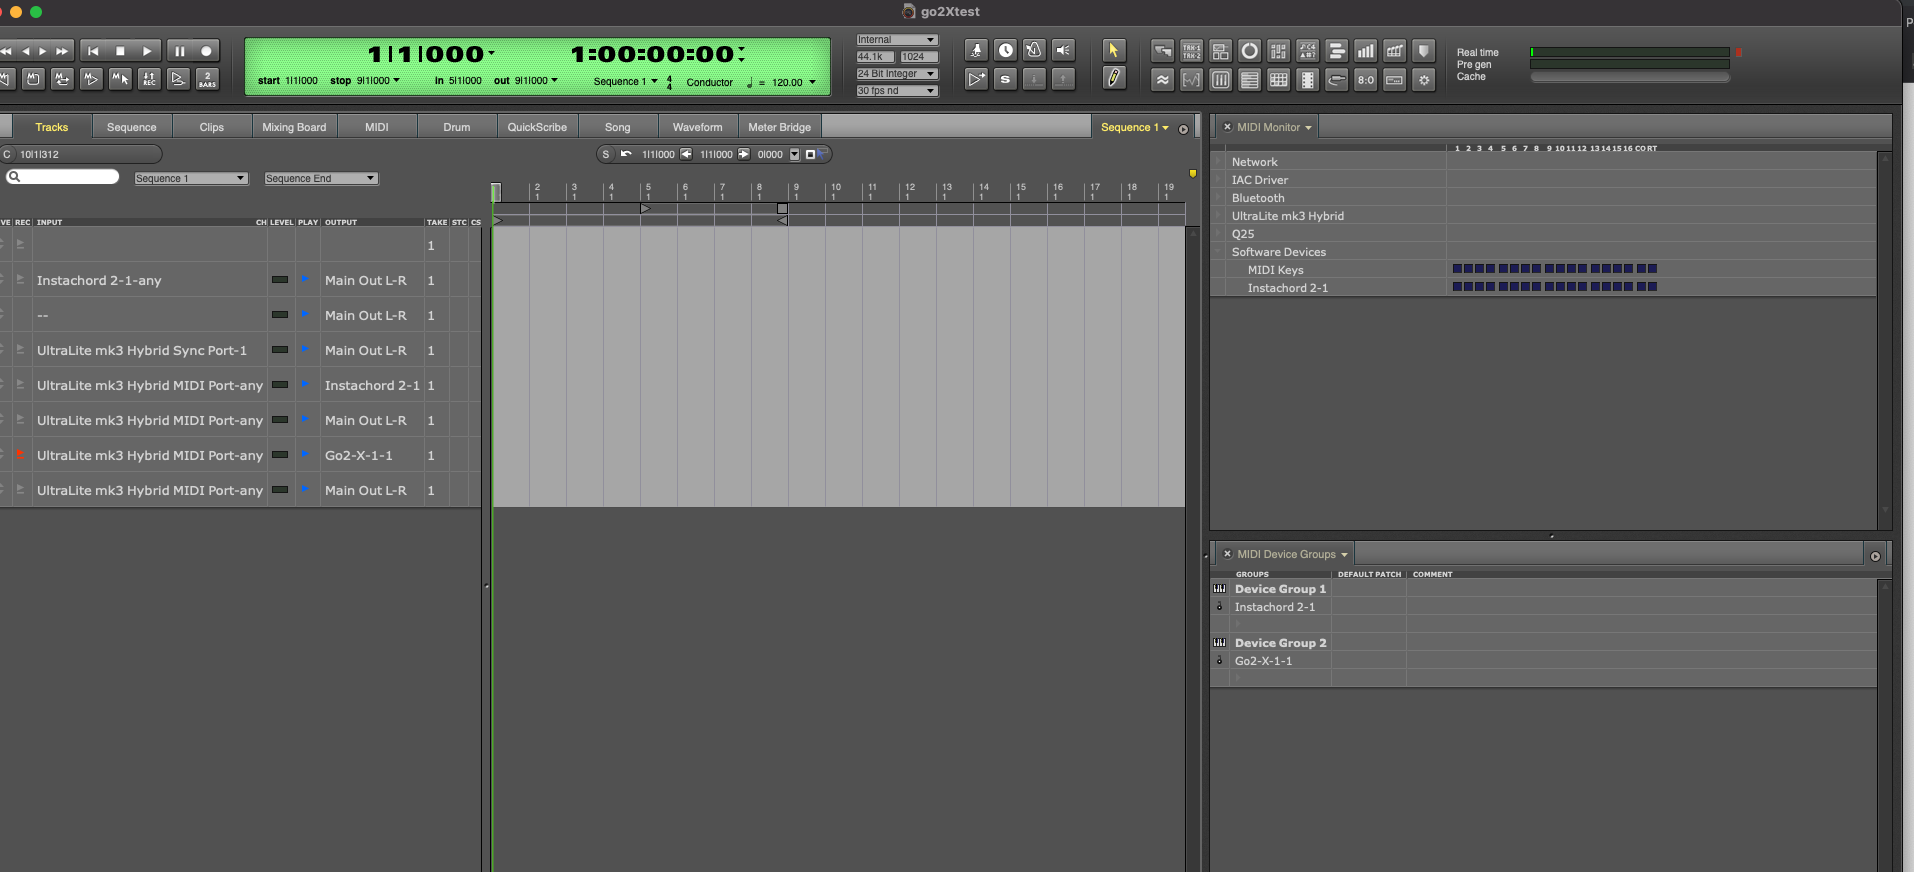Disable record-enable on Go2-X-1-1 track
The image size is (1914, 872).
(x=20, y=455)
